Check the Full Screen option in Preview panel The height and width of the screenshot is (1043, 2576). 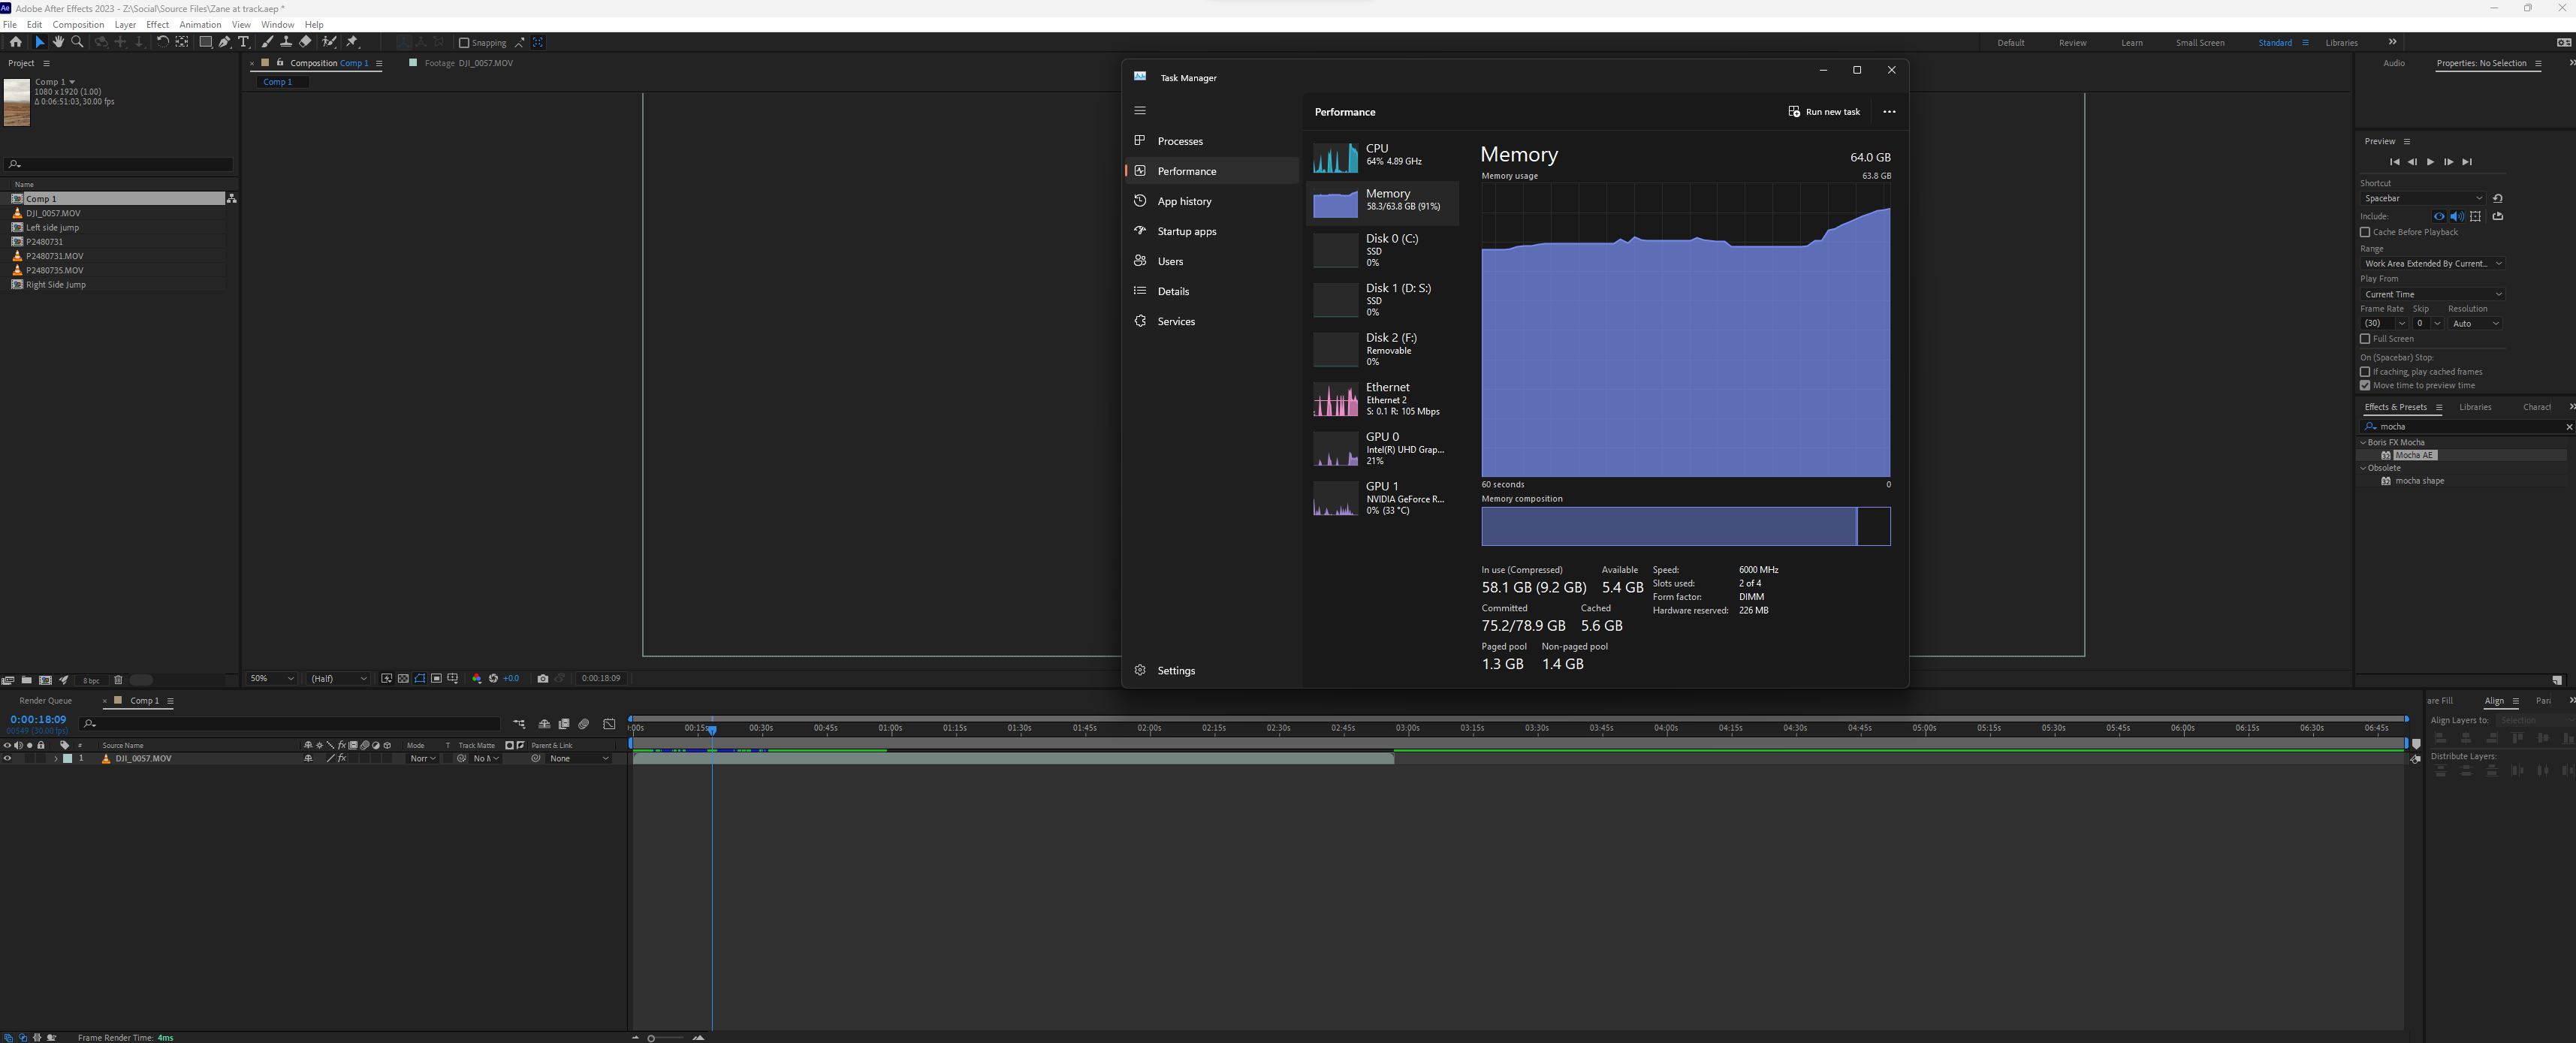[x=2365, y=338]
